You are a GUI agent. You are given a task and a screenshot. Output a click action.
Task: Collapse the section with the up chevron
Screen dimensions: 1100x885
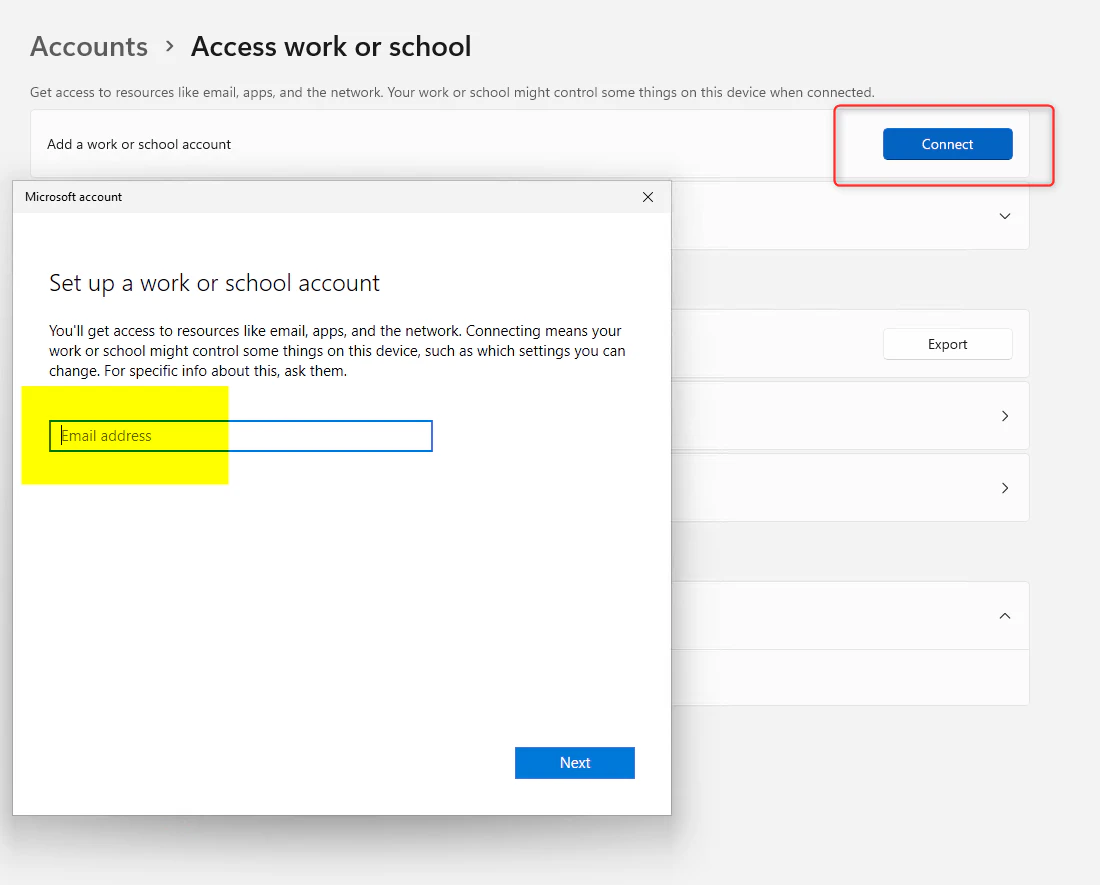1005,616
